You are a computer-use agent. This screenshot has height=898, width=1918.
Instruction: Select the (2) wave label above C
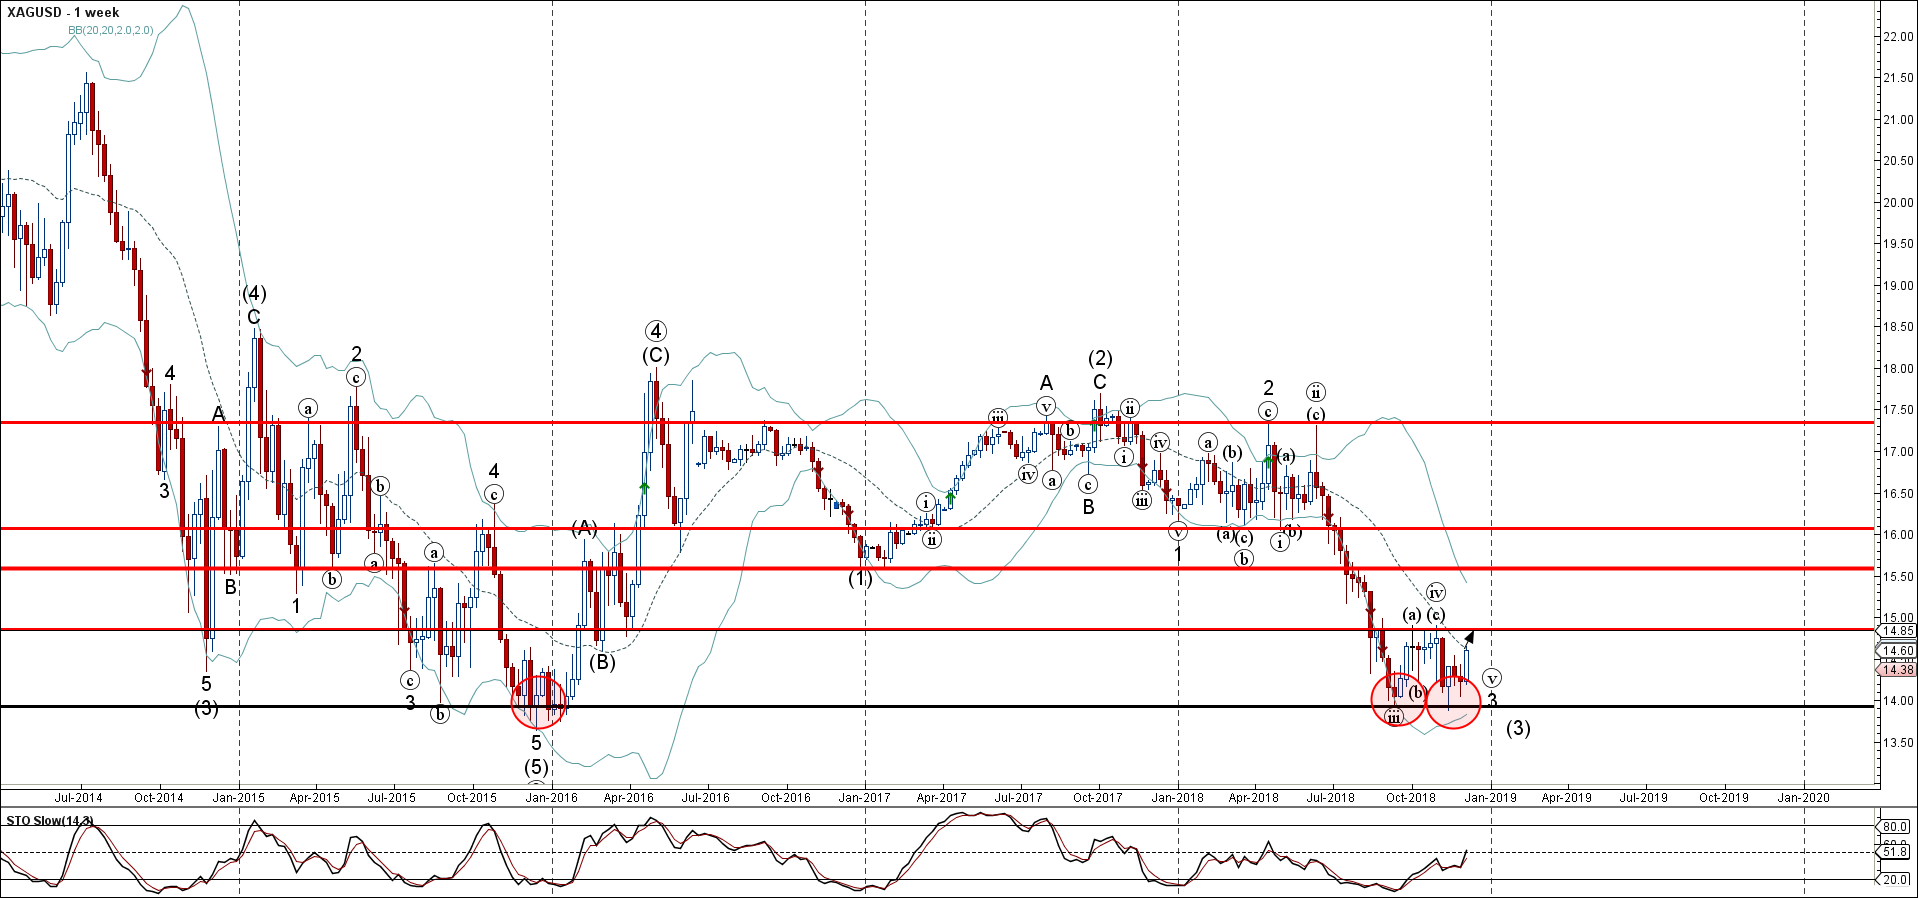pos(1100,358)
